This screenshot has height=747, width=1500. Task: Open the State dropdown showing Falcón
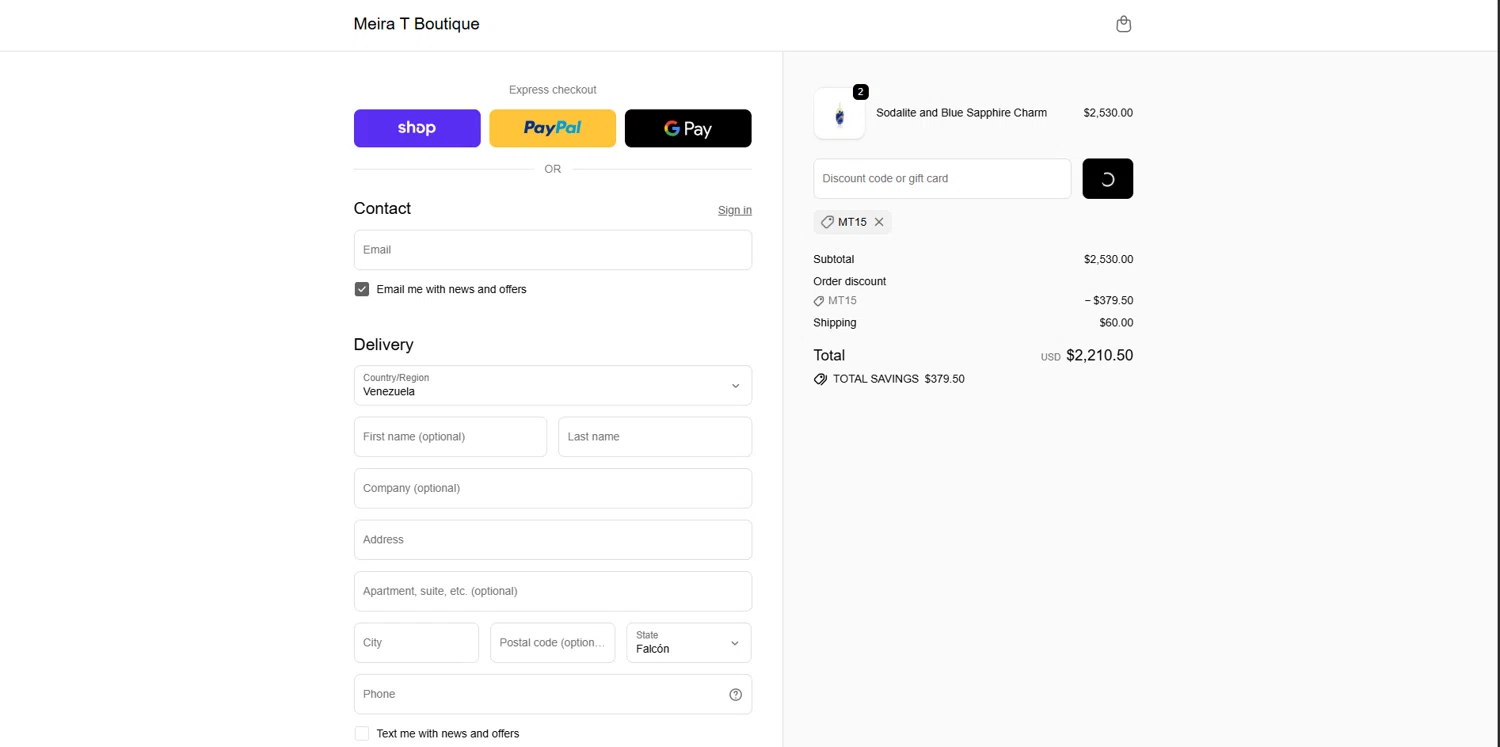pos(689,643)
